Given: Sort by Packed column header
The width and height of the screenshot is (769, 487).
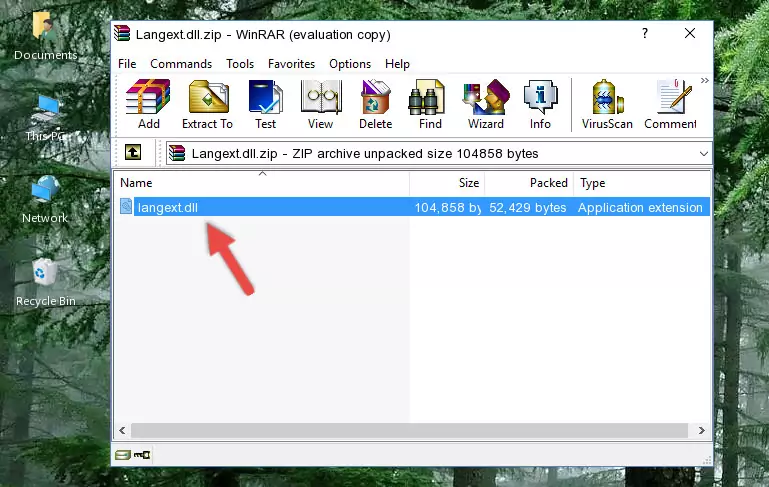Looking at the screenshot, I should pos(529,183).
